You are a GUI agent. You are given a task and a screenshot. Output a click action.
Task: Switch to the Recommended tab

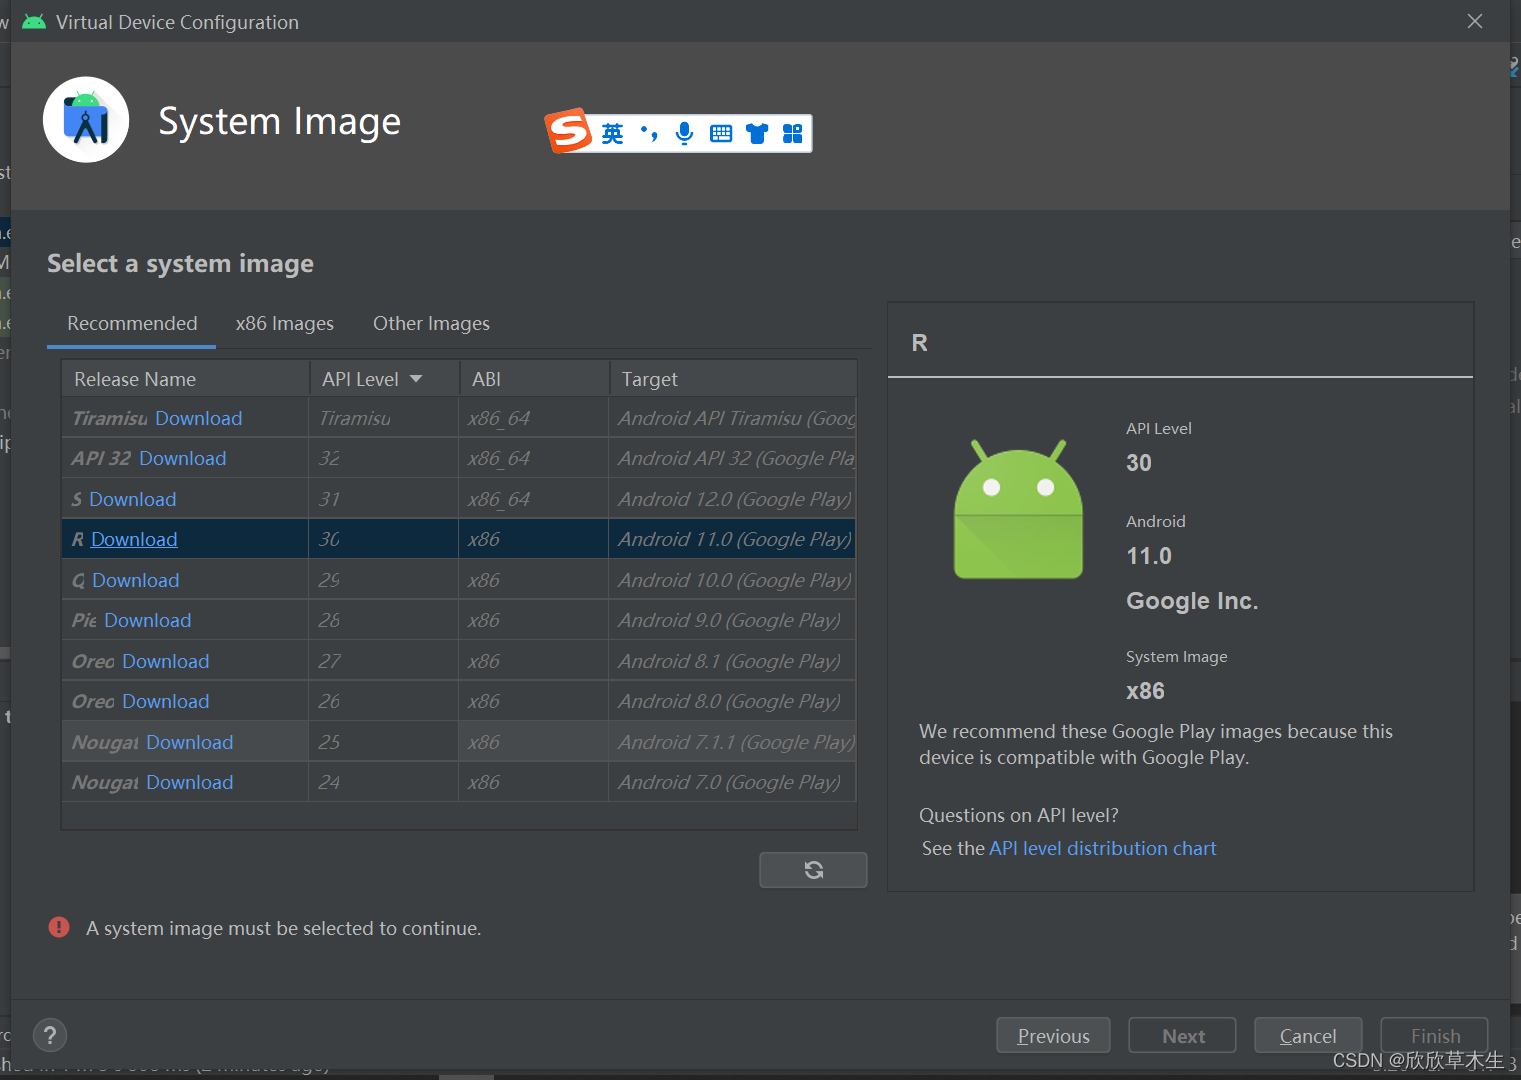132,323
